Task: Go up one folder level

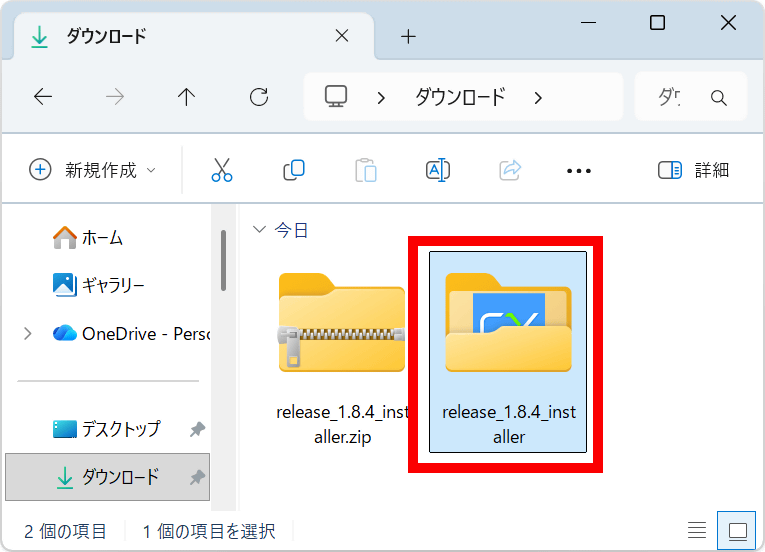Action: click(x=186, y=97)
